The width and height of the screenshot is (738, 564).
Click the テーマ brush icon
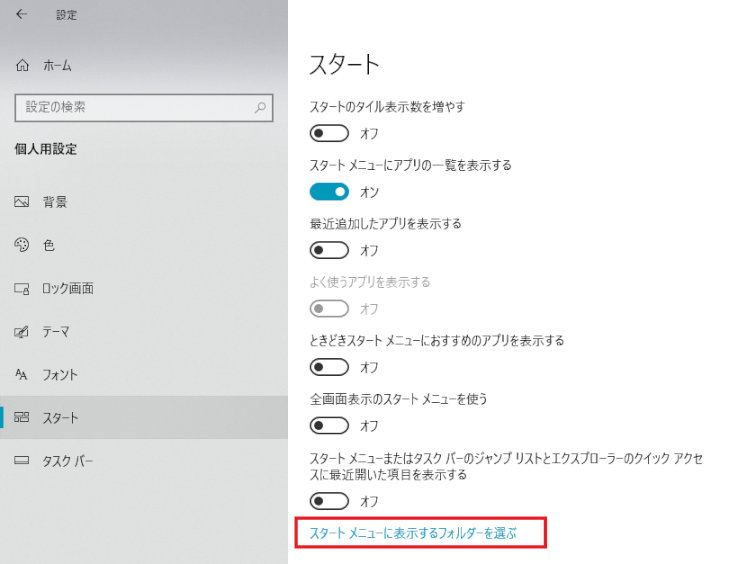click(22, 332)
